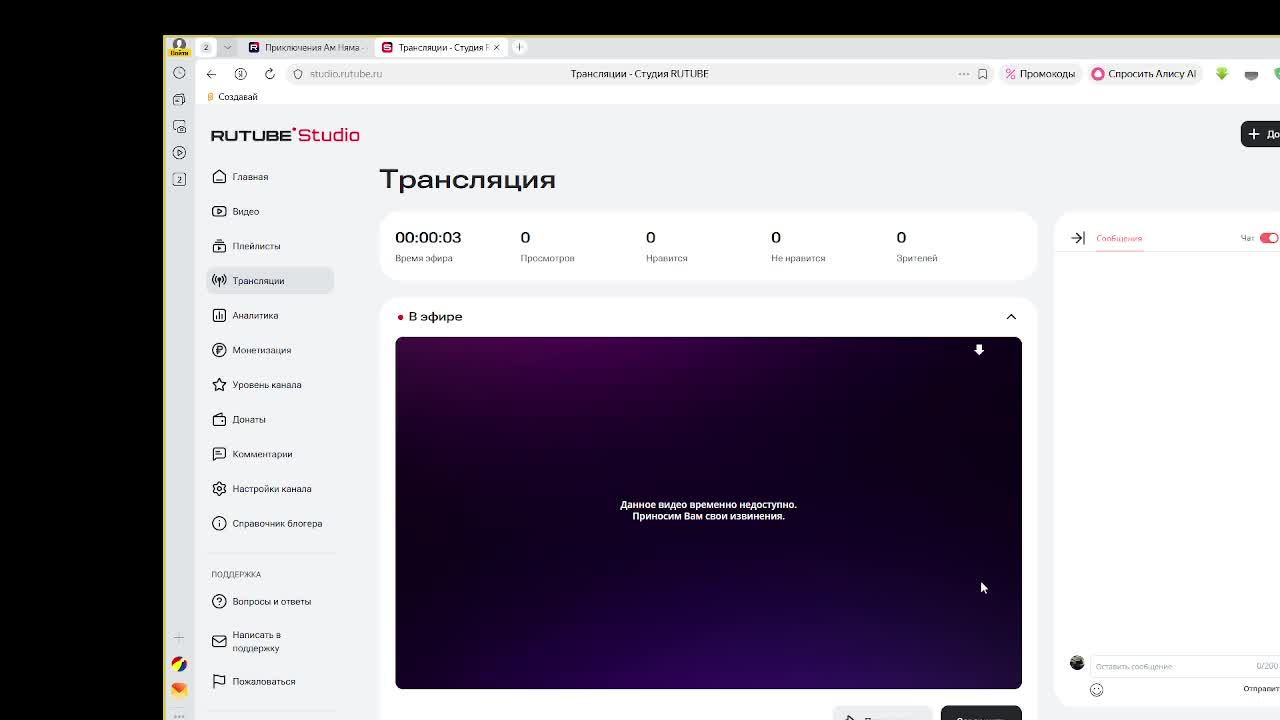This screenshot has width=1280, height=720.
Task: Collapse the В эфире section
Action: tap(1011, 316)
